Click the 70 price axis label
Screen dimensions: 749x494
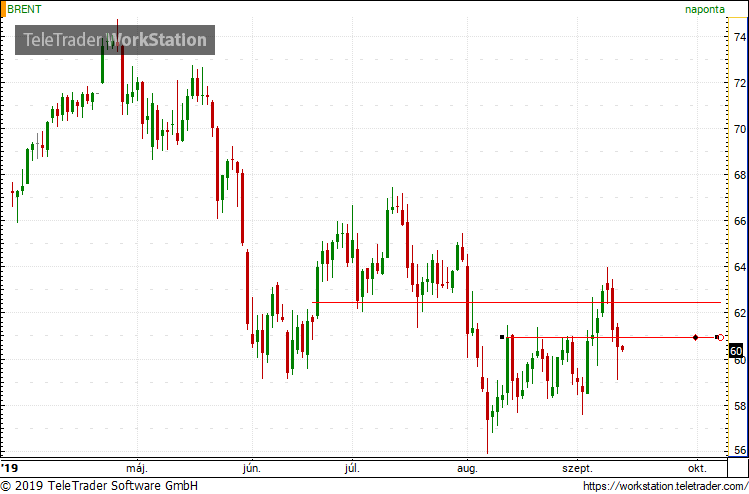tap(740, 129)
